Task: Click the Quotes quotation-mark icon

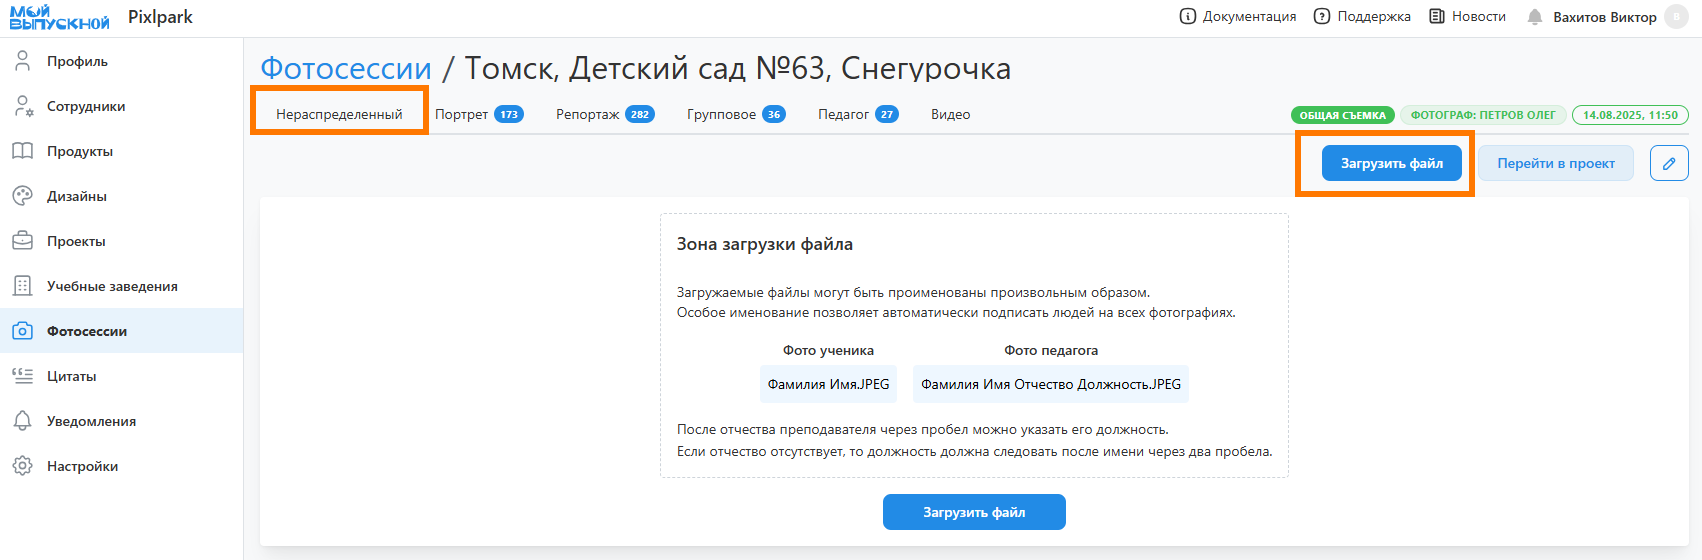Action: click(x=22, y=376)
